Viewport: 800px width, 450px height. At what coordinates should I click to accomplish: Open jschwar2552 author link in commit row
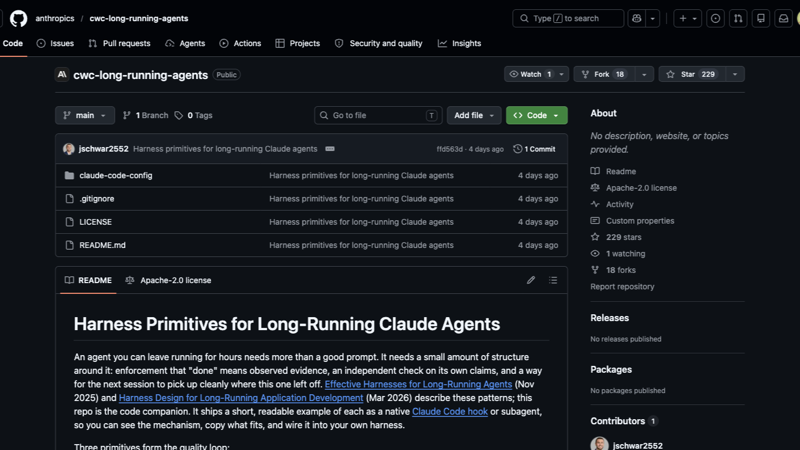104,149
